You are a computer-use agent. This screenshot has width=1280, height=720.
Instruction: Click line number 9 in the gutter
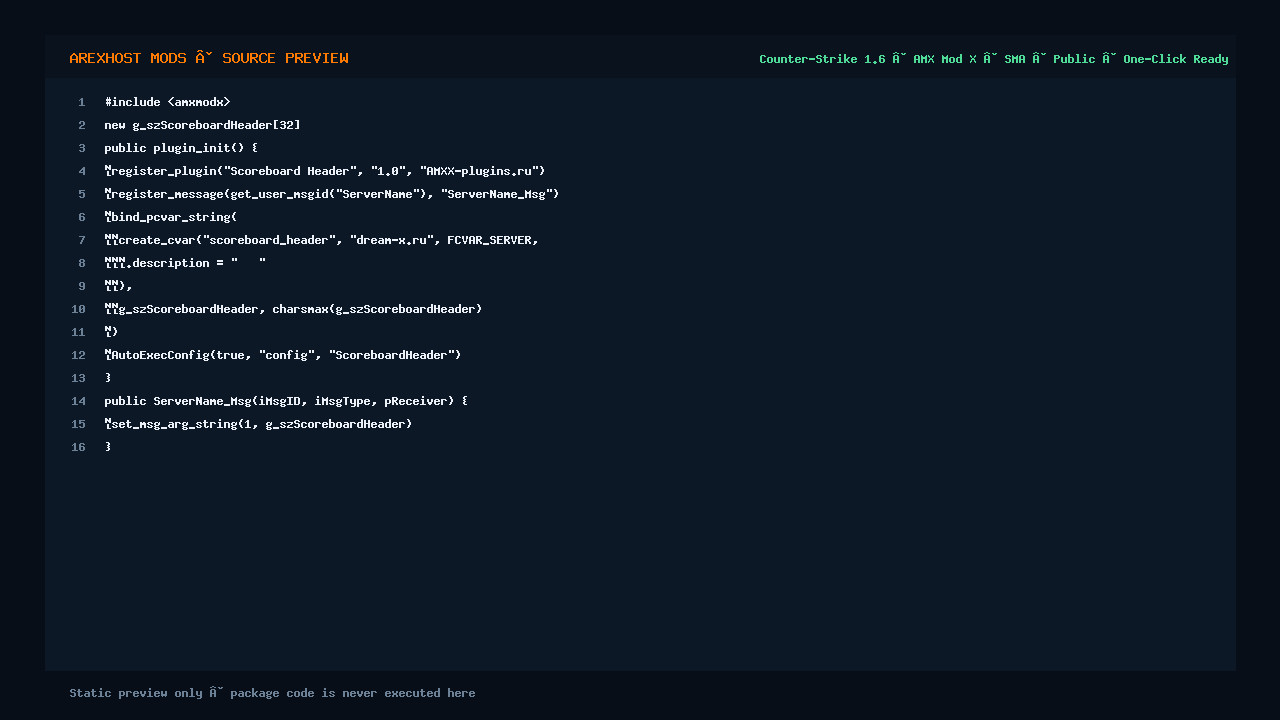pos(82,286)
